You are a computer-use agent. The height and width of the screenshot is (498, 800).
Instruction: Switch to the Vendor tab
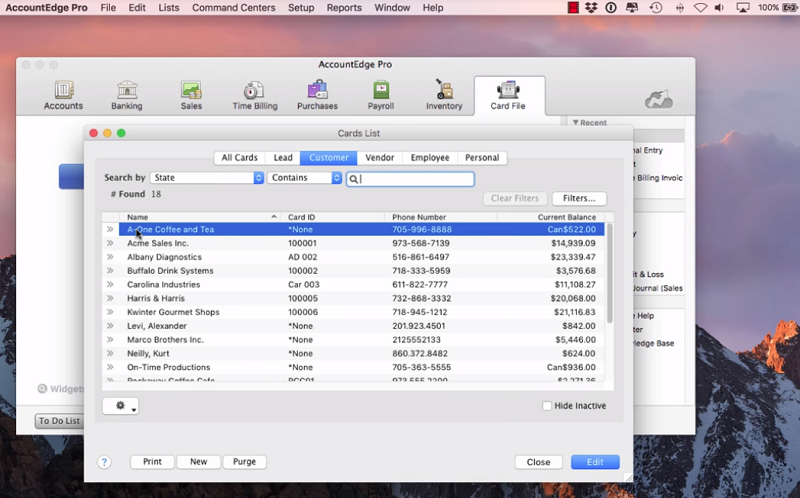[380, 158]
